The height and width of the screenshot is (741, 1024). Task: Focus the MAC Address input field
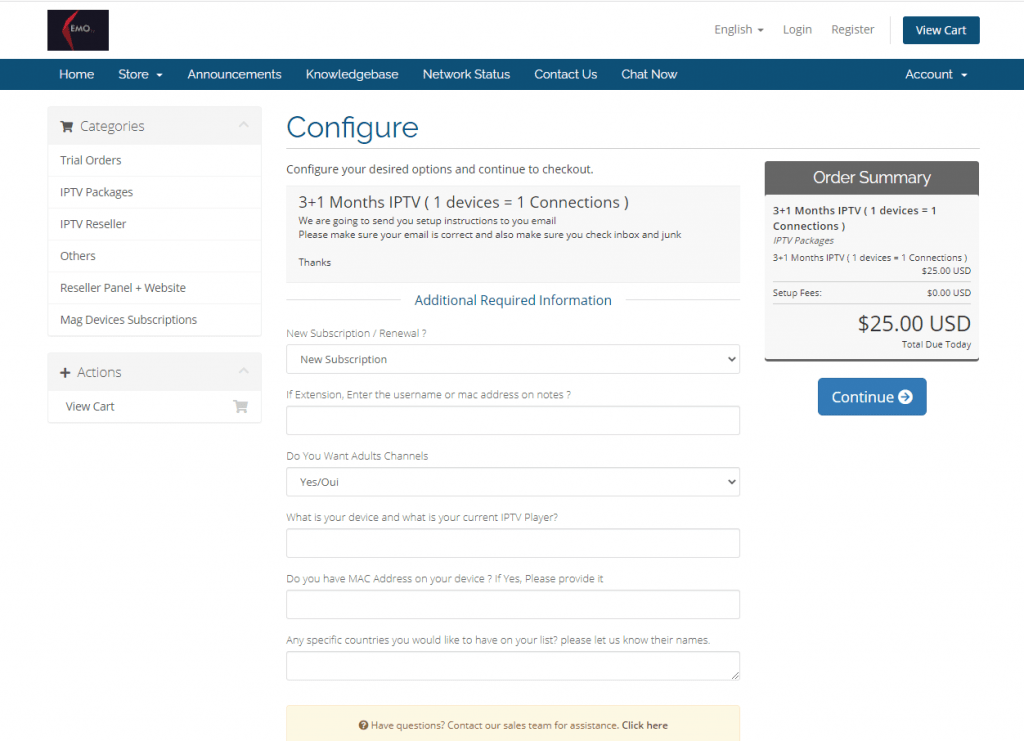click(x=513, y=605)
